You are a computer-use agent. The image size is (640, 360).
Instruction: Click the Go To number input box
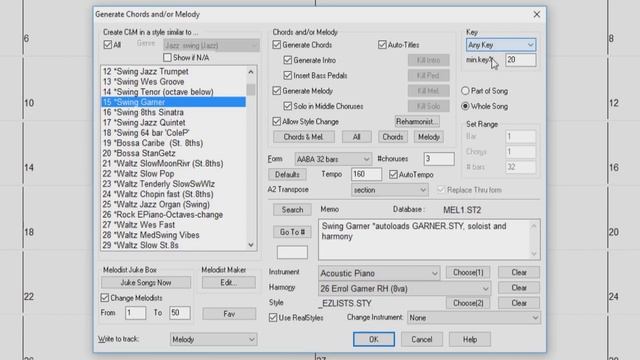(x=292, y=252)
